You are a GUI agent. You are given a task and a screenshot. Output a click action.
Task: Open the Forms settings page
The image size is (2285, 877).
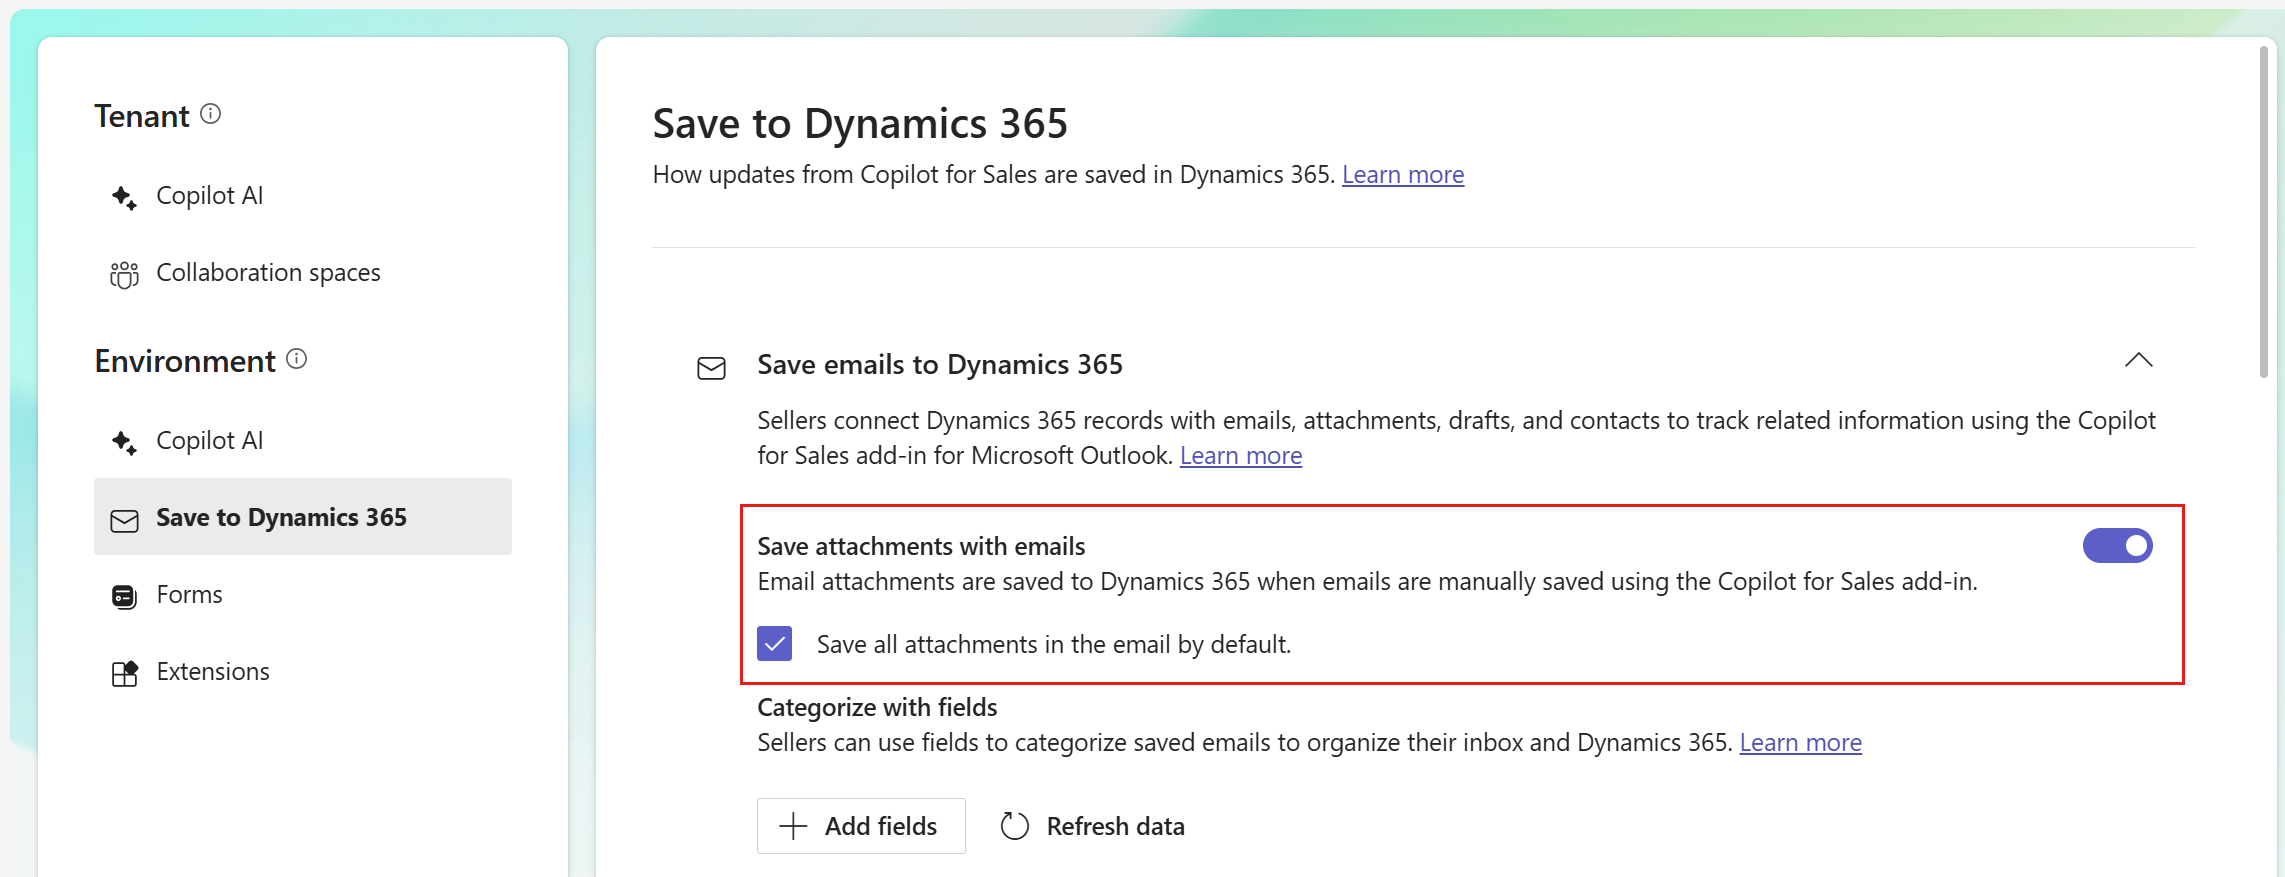pyautogui.click(x=302, y=595)
